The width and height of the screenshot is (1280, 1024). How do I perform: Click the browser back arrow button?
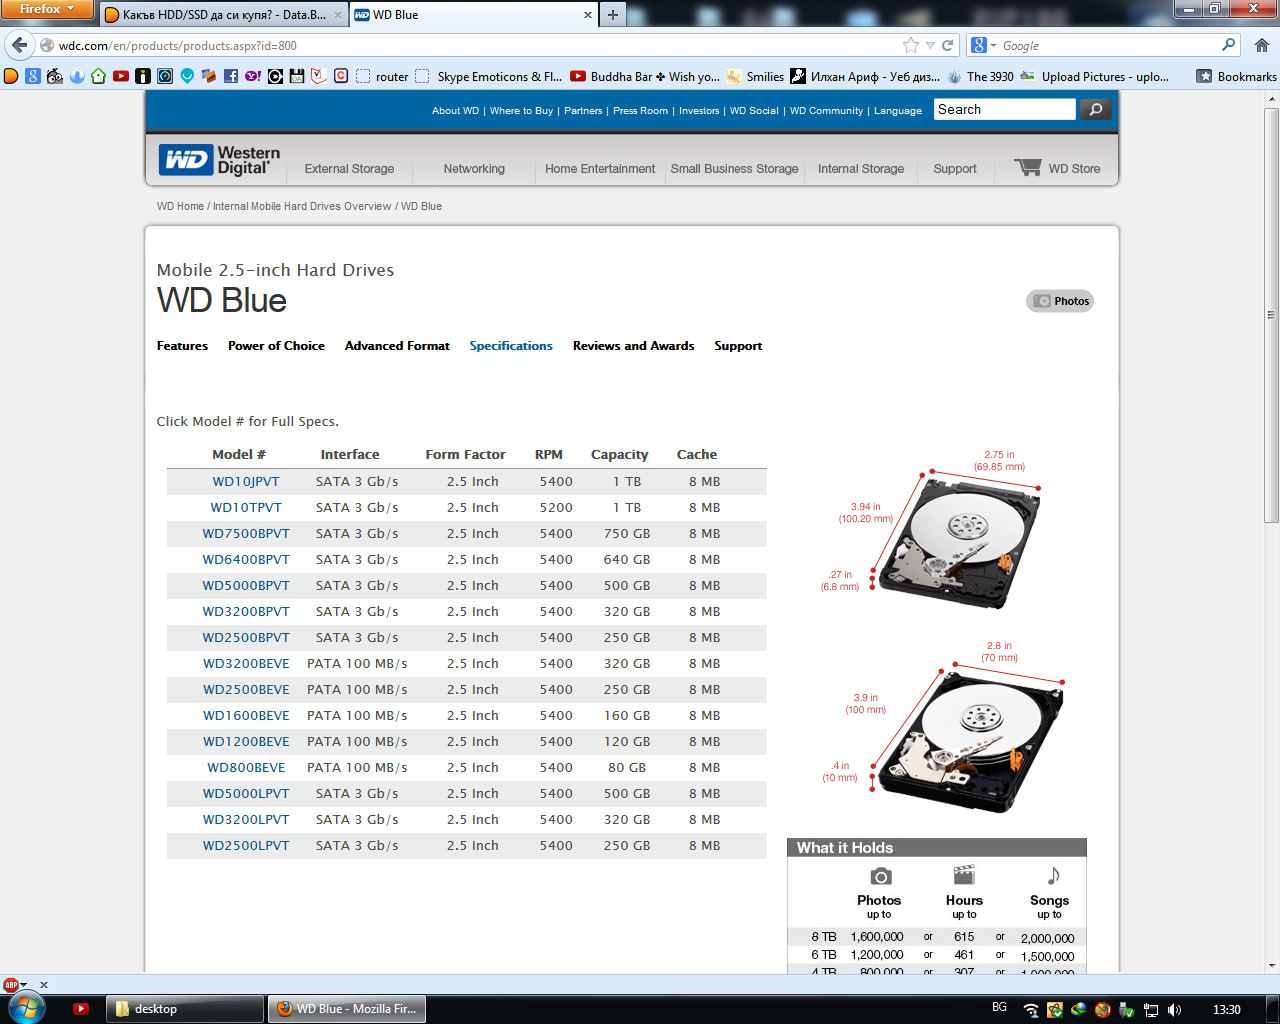20,45
